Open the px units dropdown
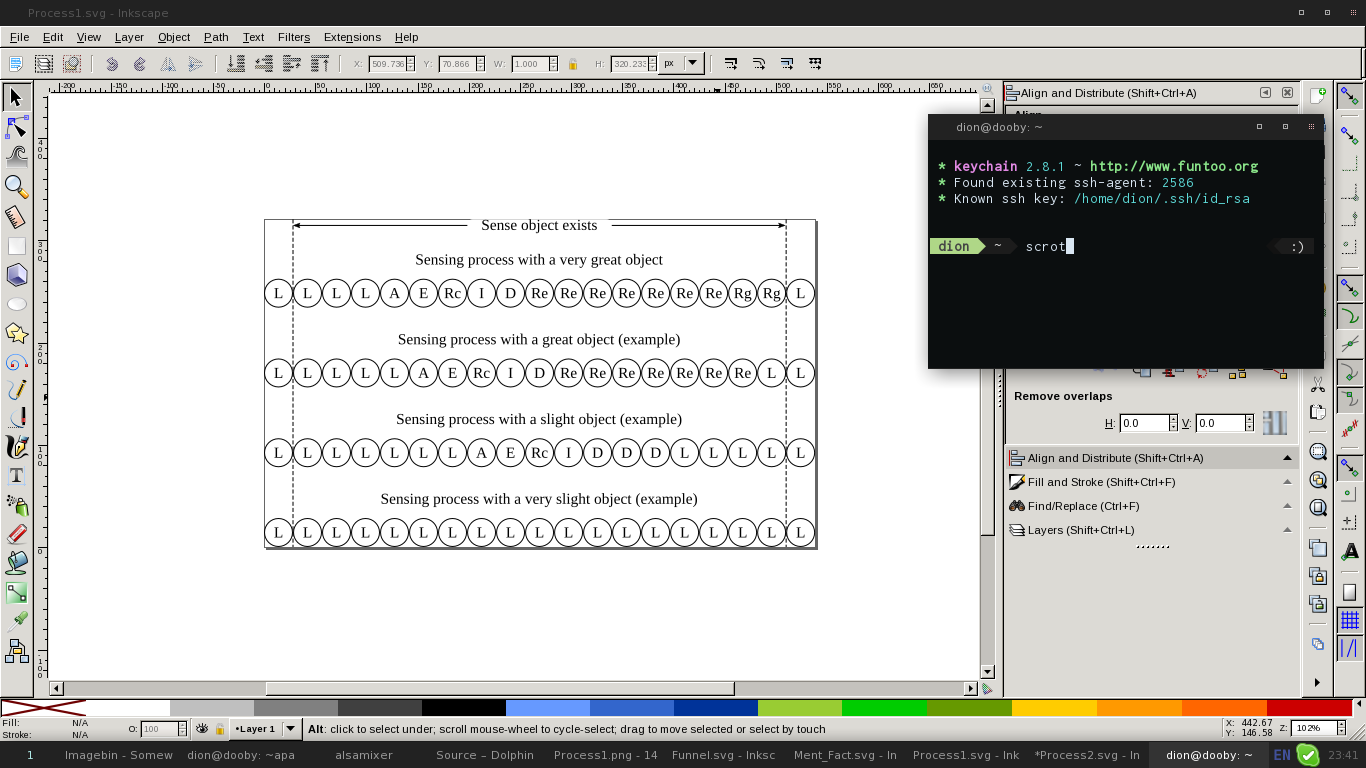Image resolution: width=1366 pixels, height=768 pixels. coord(682,63)
